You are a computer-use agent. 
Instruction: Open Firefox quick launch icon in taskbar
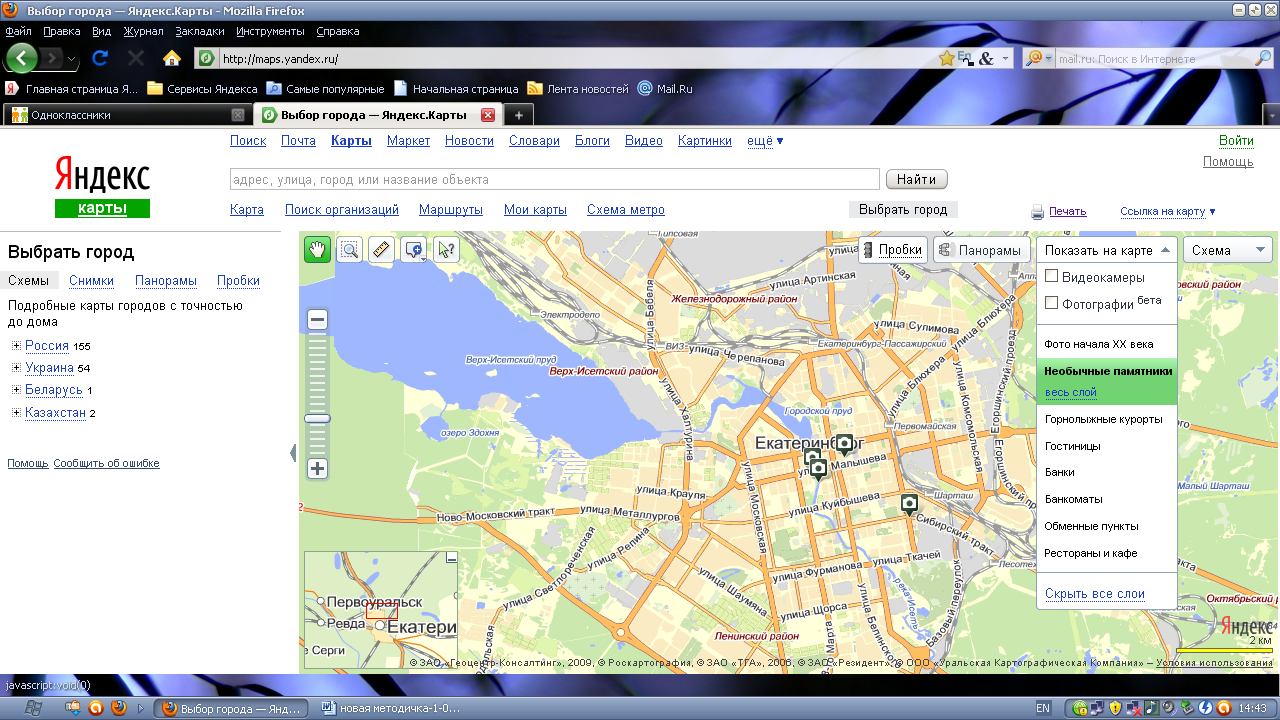coord(118,708)
